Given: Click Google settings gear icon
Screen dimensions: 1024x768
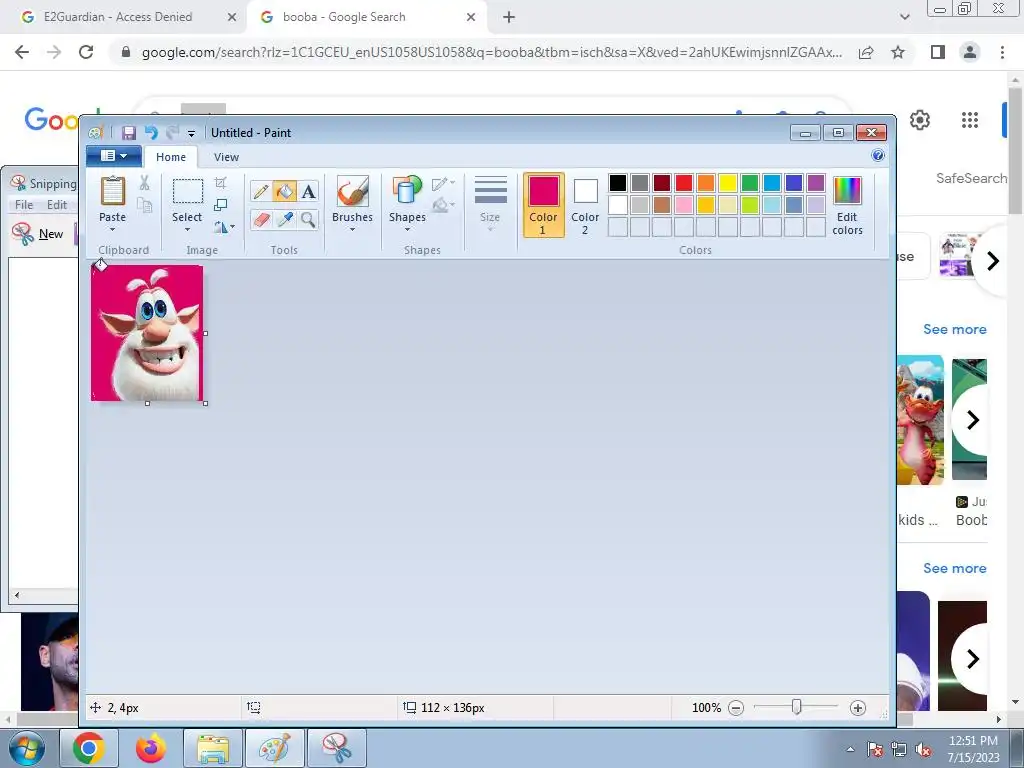Looking at the screenshot, I should coord(920,120).
